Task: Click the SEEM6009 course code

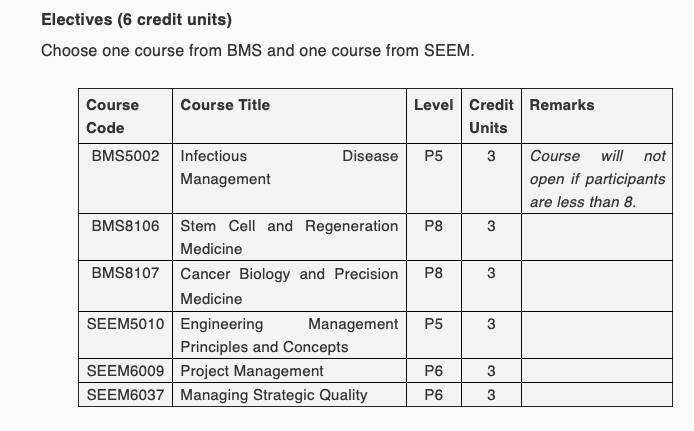Action: tap(126, 371)
